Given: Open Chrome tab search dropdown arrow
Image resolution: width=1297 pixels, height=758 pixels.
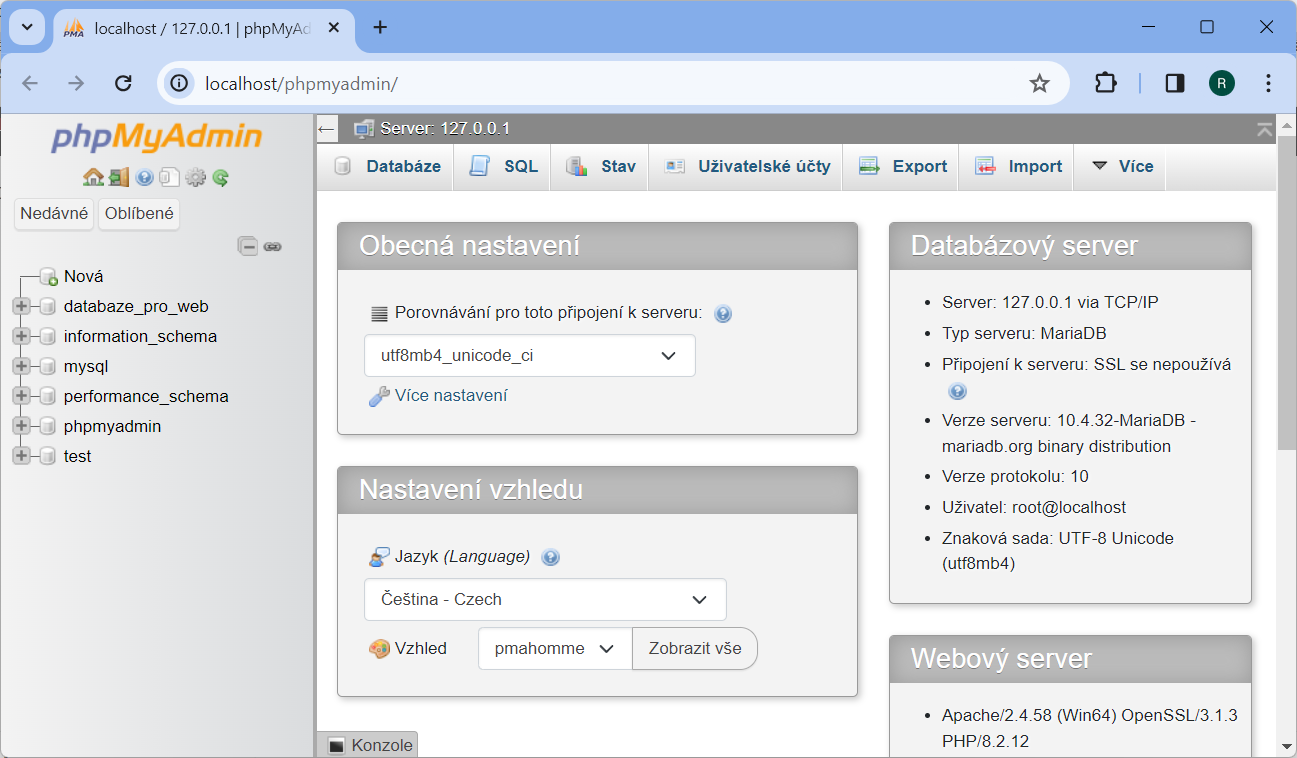Looking at the screenshot, I should pos(27,28).
